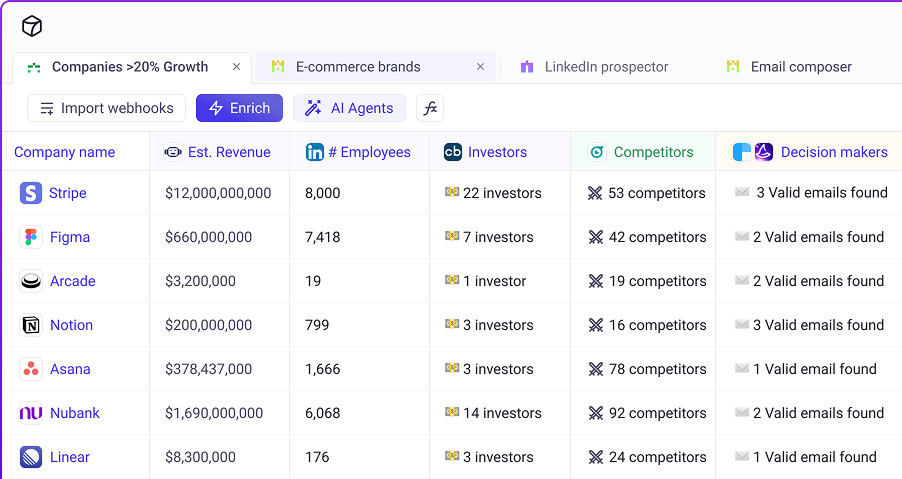Click the Enrich button
The height and width of the screenshot is (479, 902).
pos(239,108)
